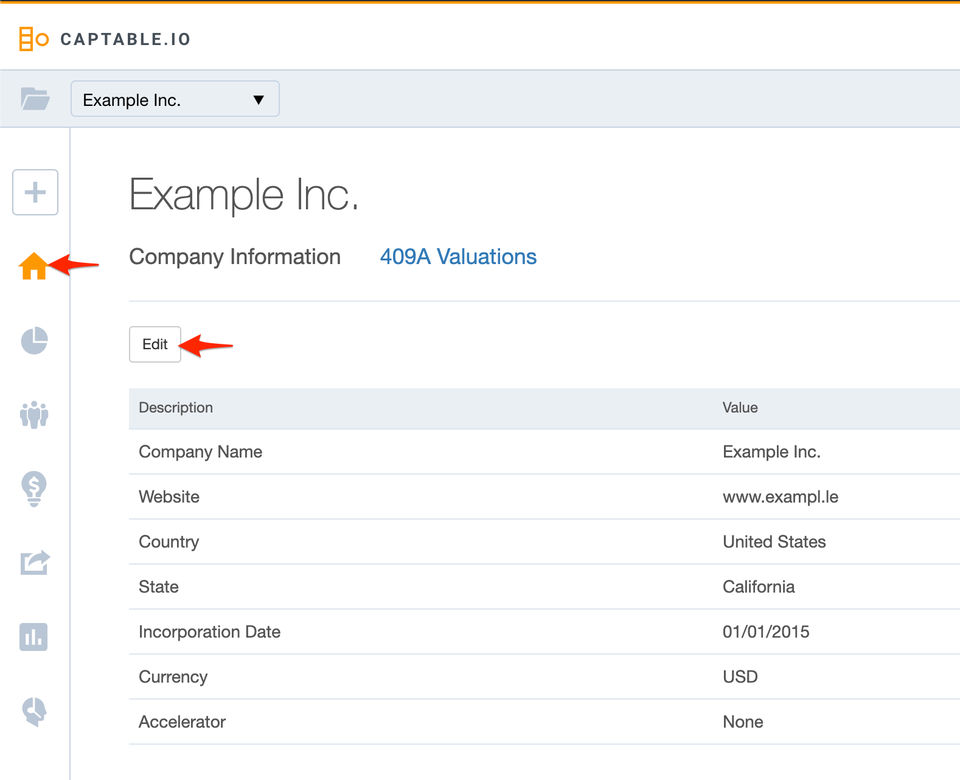This screenshot has width=960, height=780.
Task: Click the Value column header
Action: (740, 408)
